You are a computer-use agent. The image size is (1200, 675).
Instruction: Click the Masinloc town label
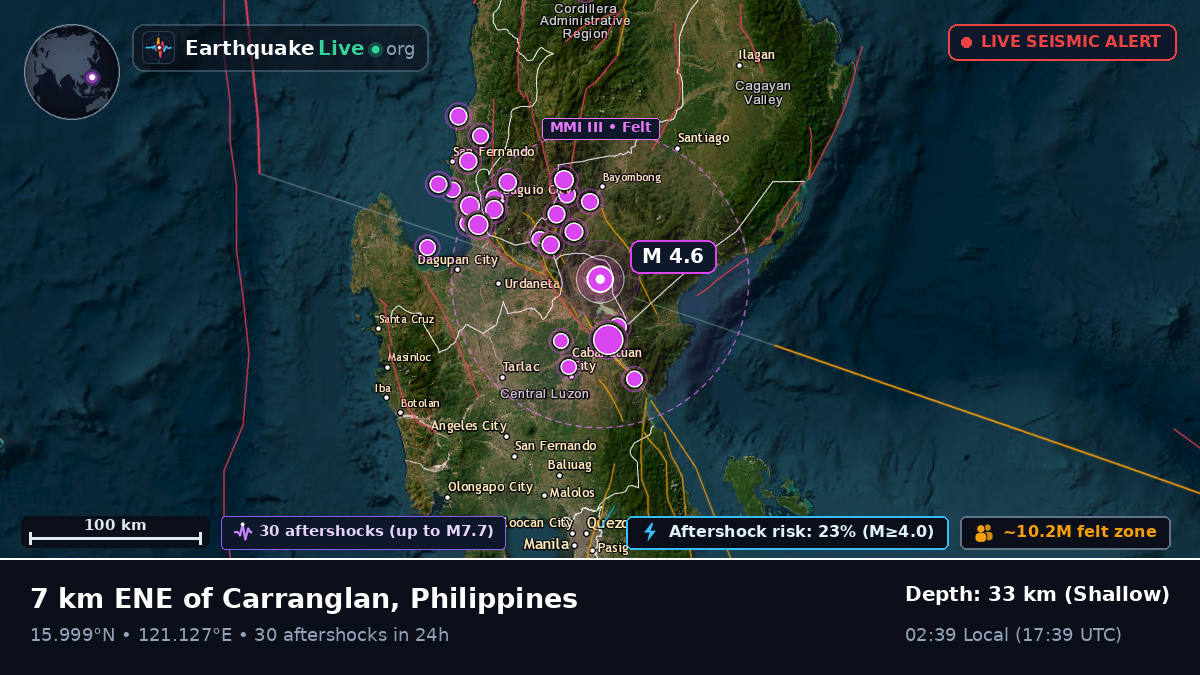pyautogui.click(x=410, y=357)
